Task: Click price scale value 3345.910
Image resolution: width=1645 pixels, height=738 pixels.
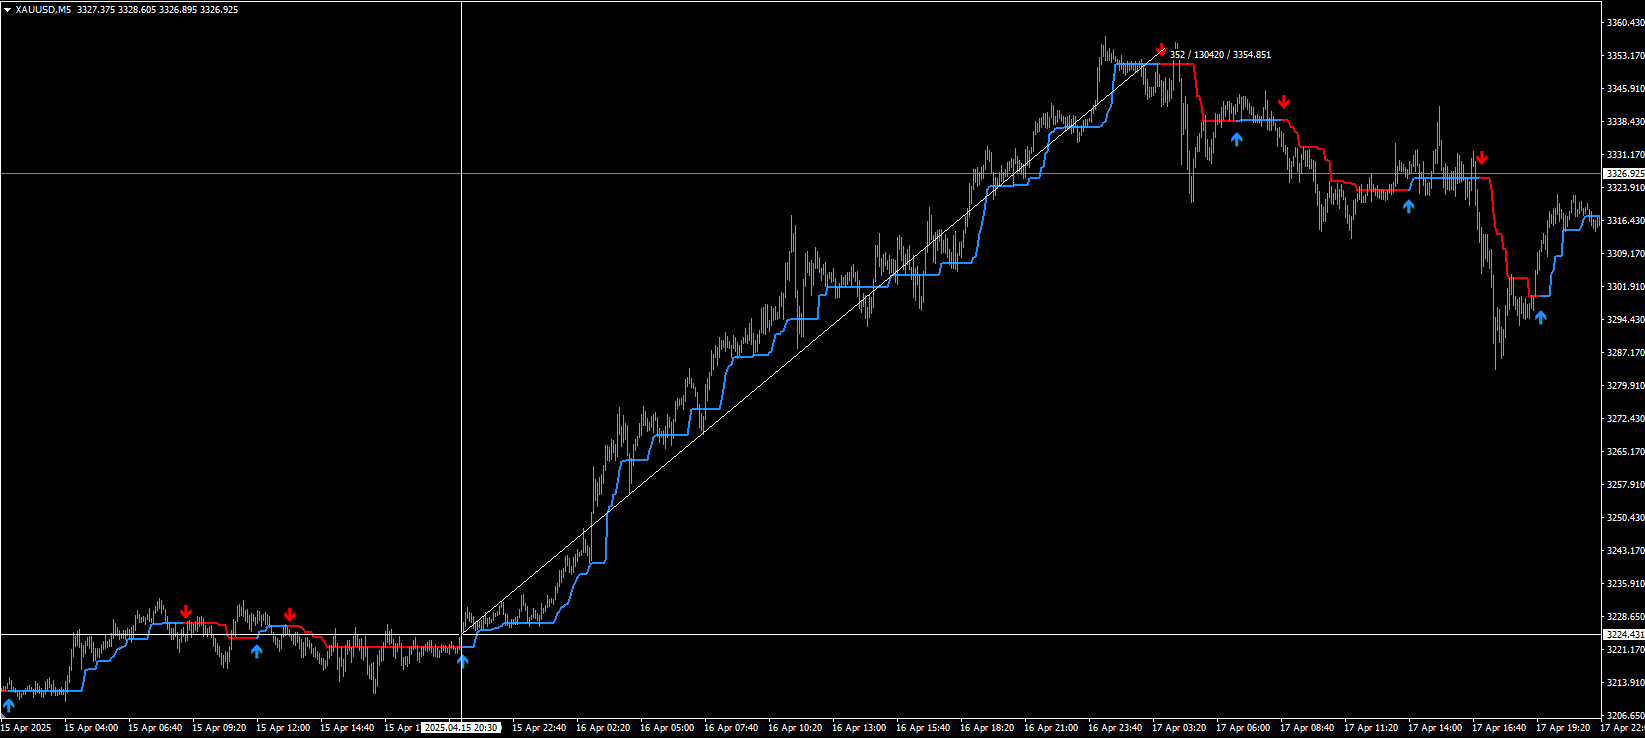Action: (1625, 89)
